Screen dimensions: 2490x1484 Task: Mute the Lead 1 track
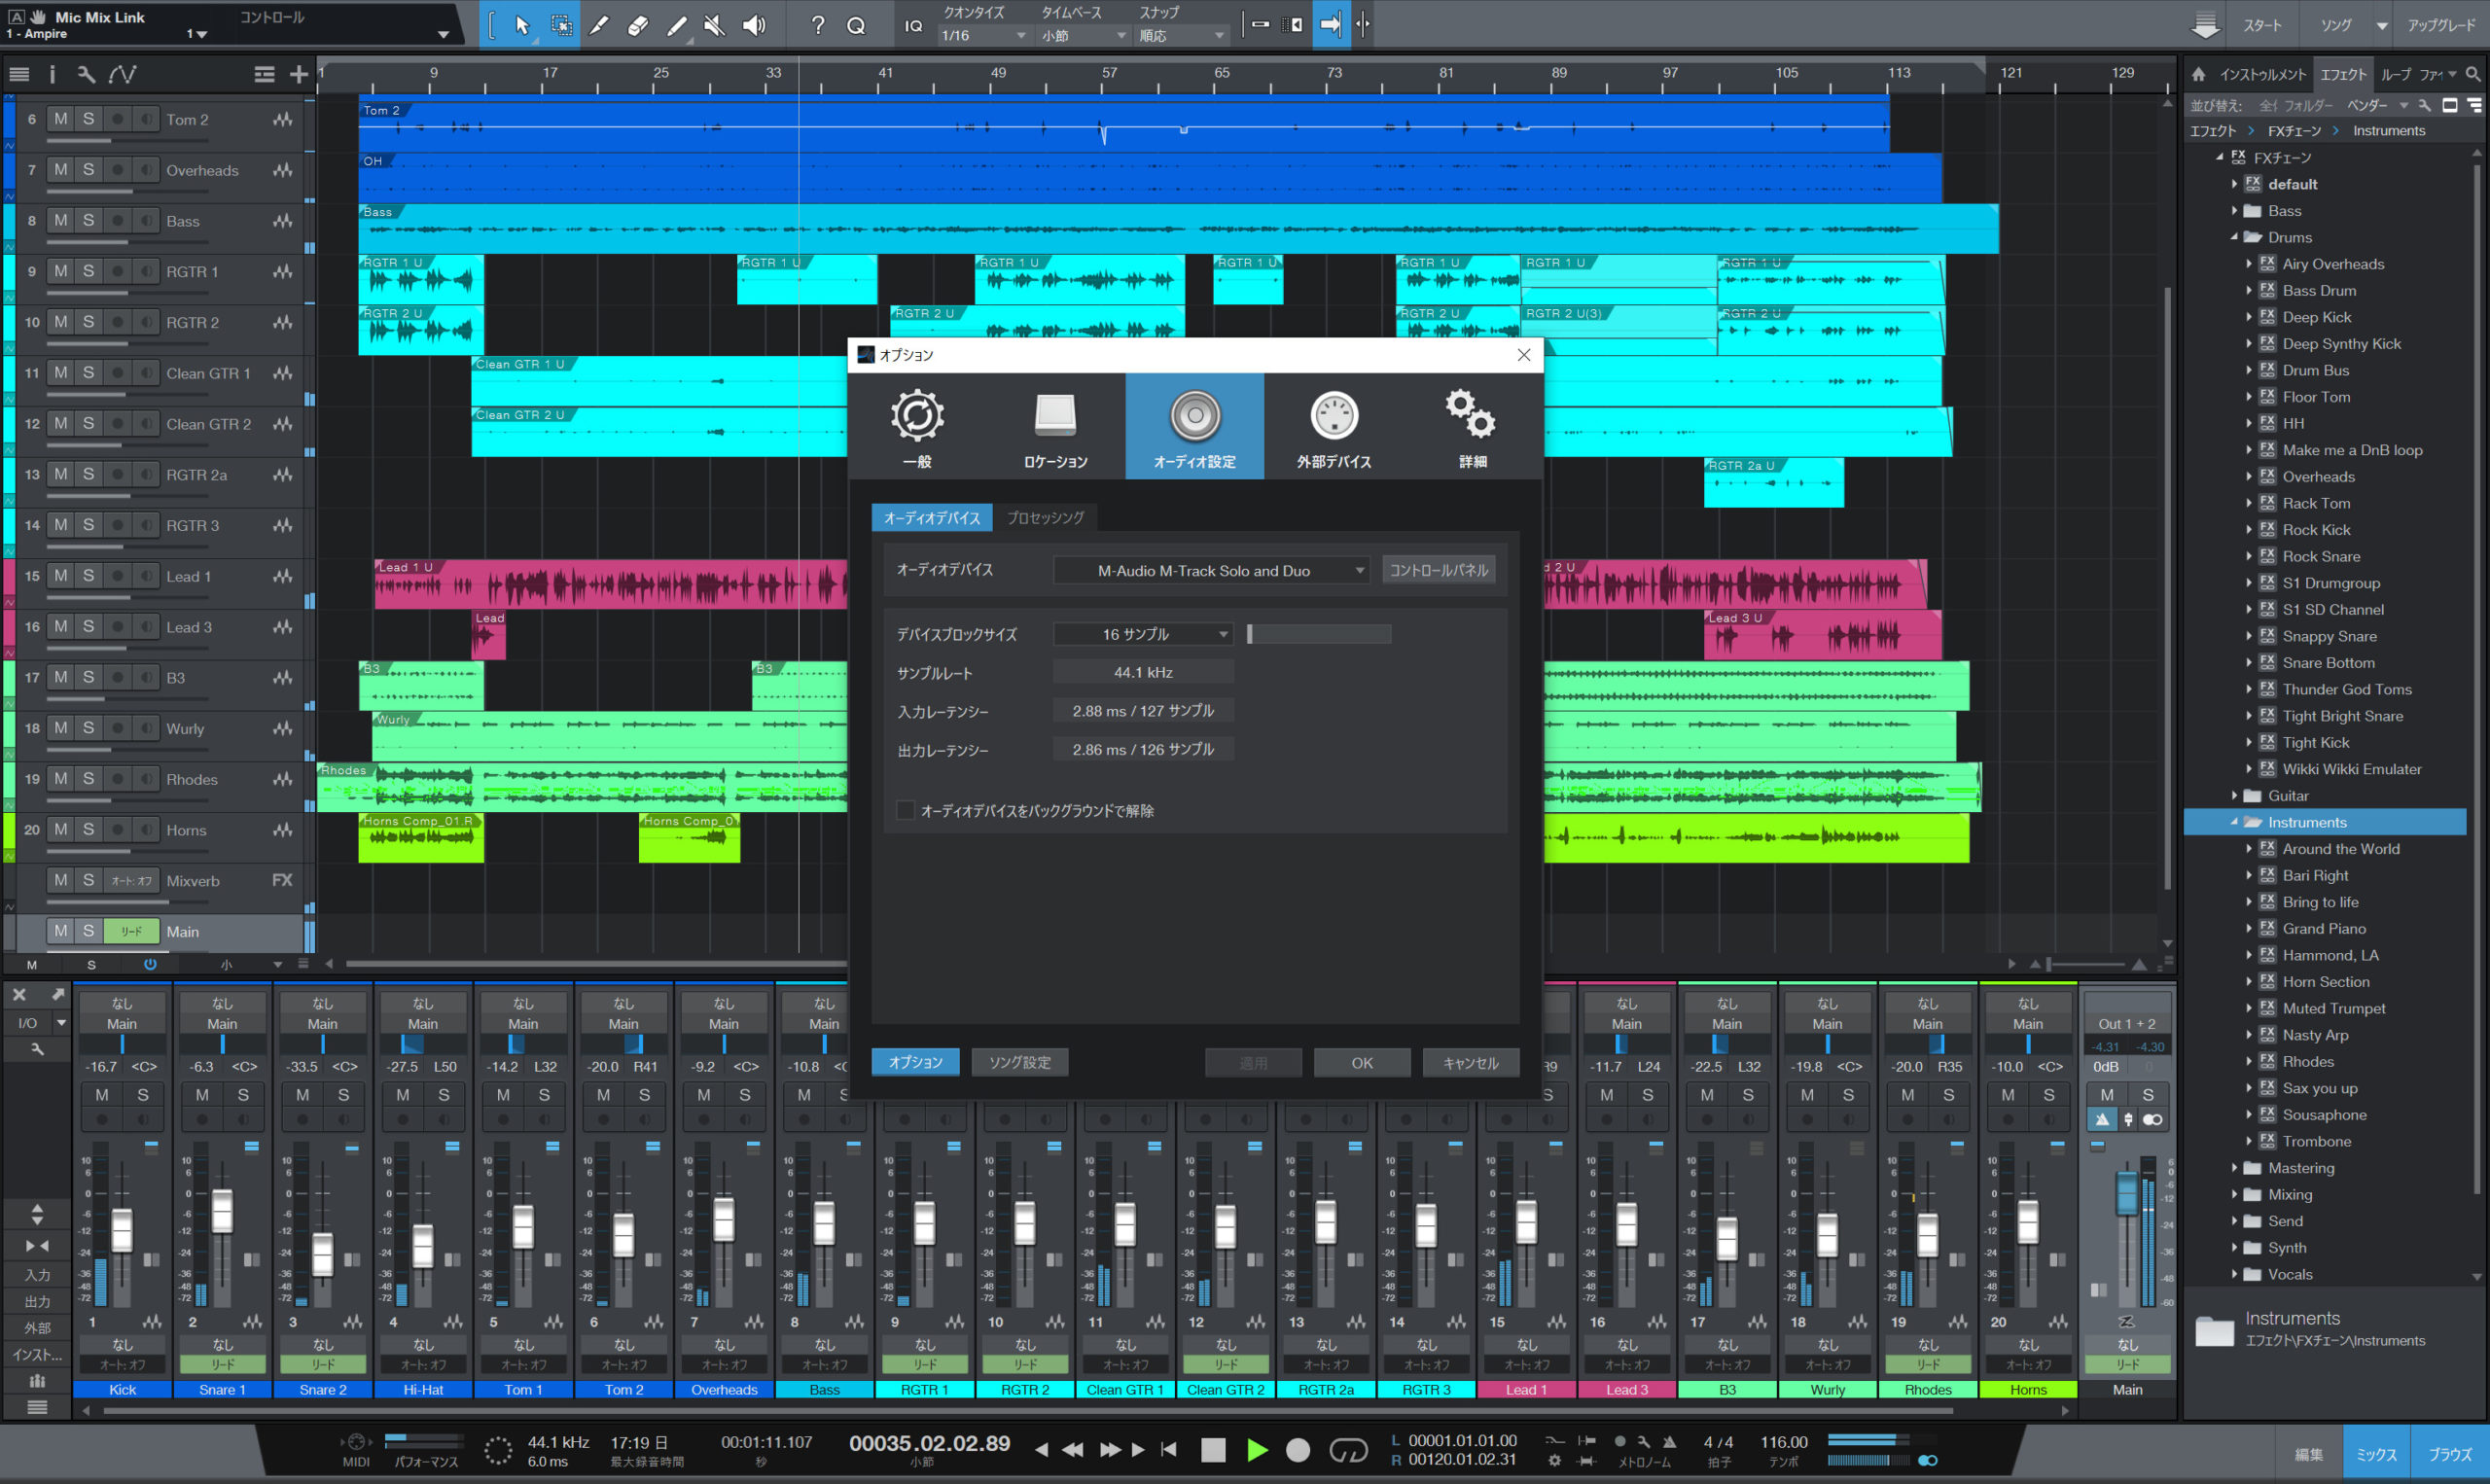(61, 575)
